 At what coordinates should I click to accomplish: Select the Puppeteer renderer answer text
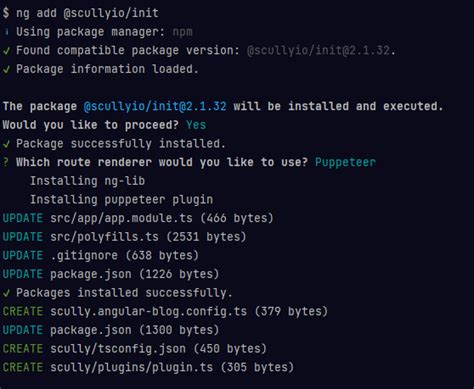345,162
